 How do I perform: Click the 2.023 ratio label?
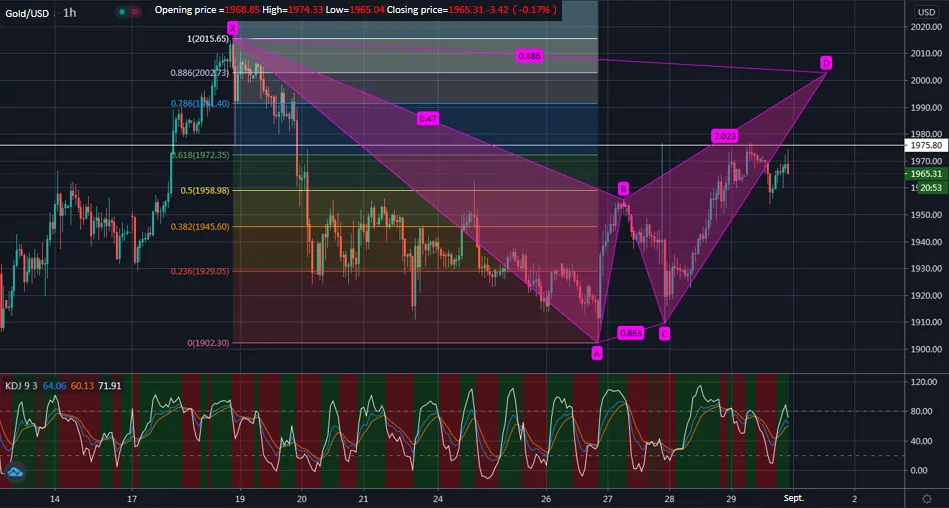click(x=724, y=137)
